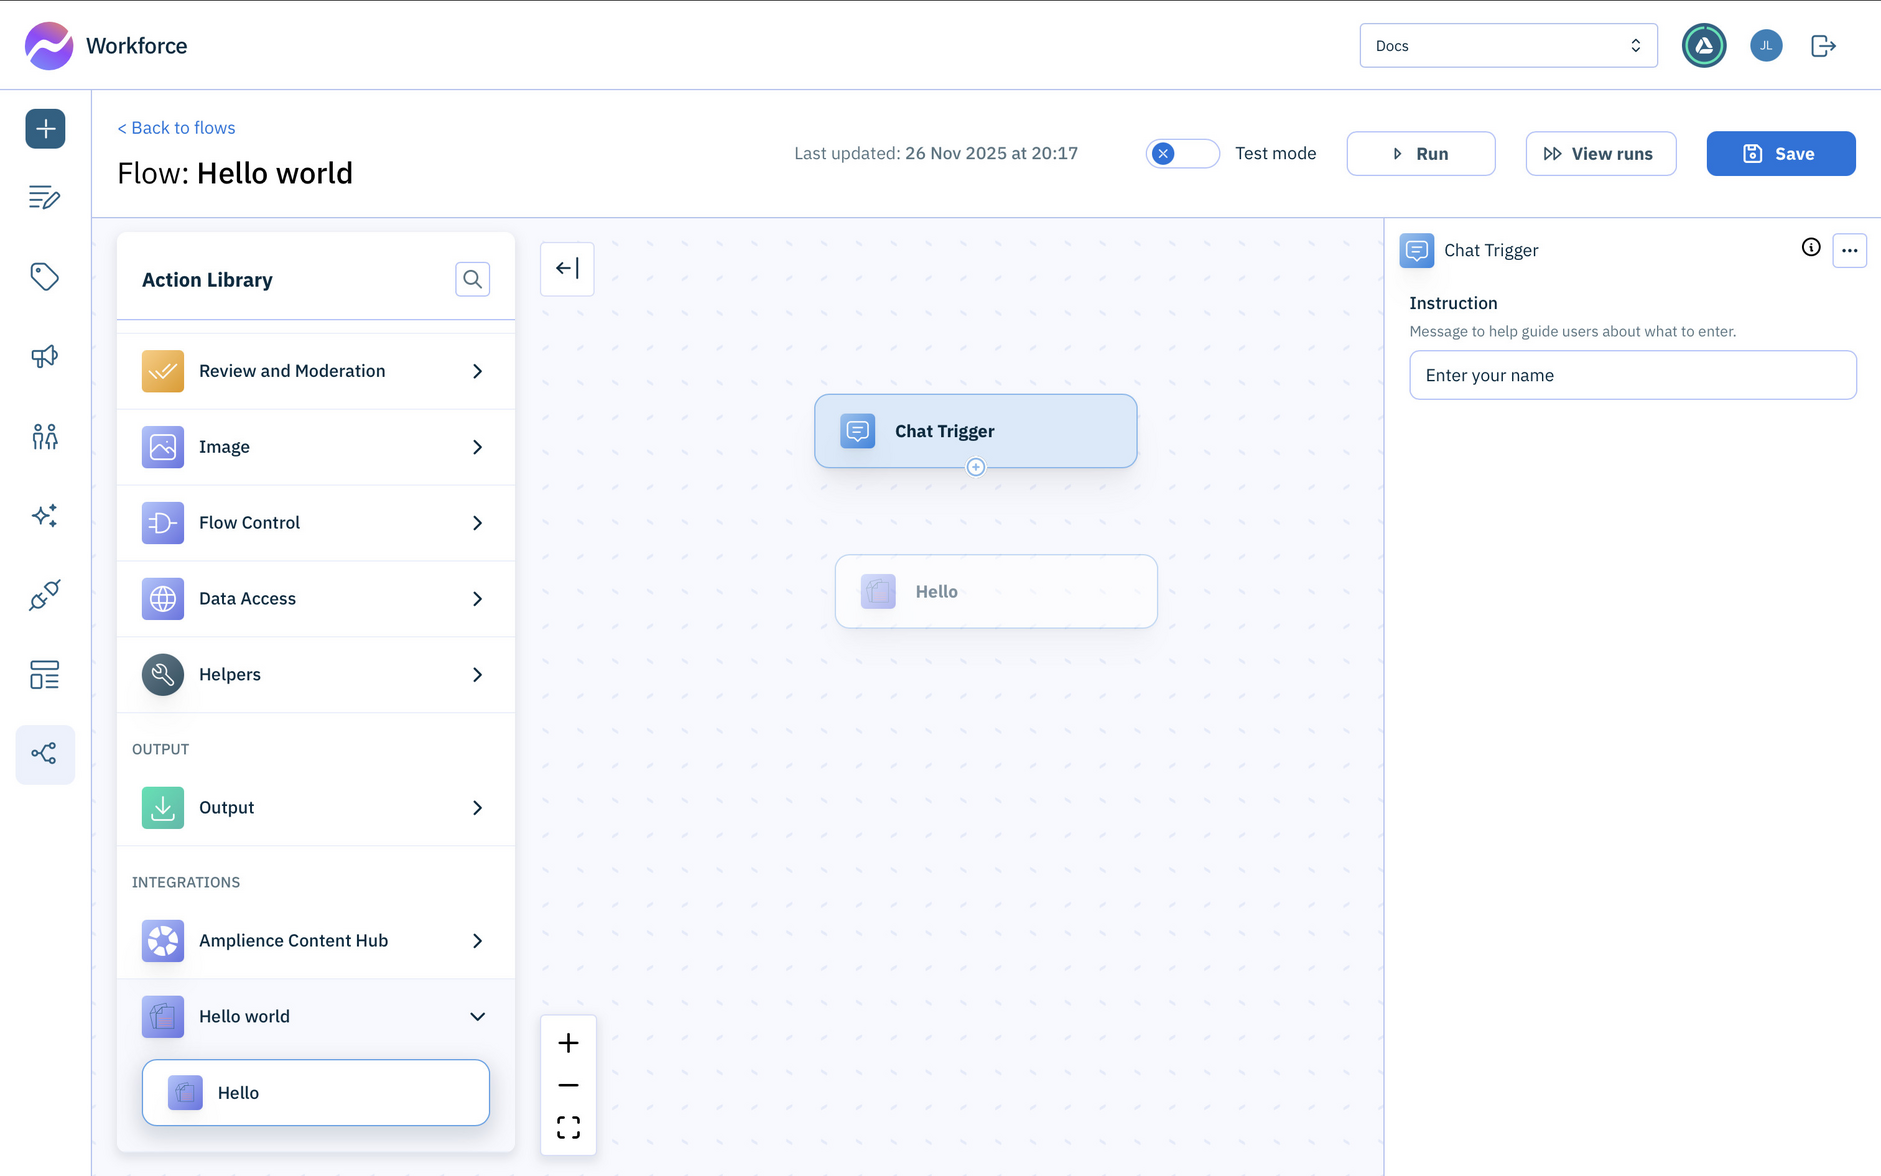Select the tag icon in the left sidebar

point(45,277)
